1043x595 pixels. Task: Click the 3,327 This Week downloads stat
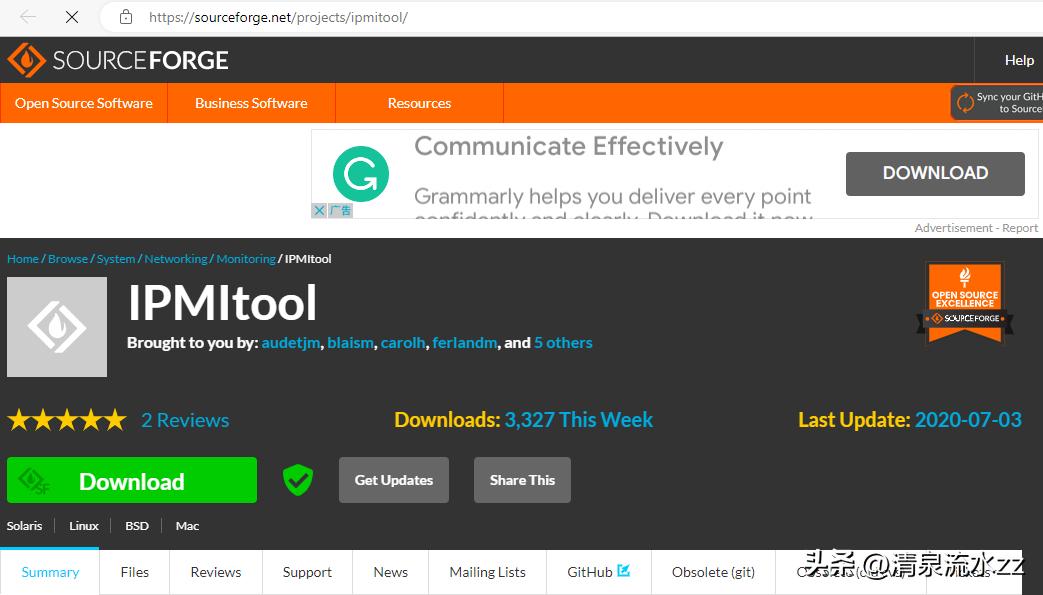(579, 420)
